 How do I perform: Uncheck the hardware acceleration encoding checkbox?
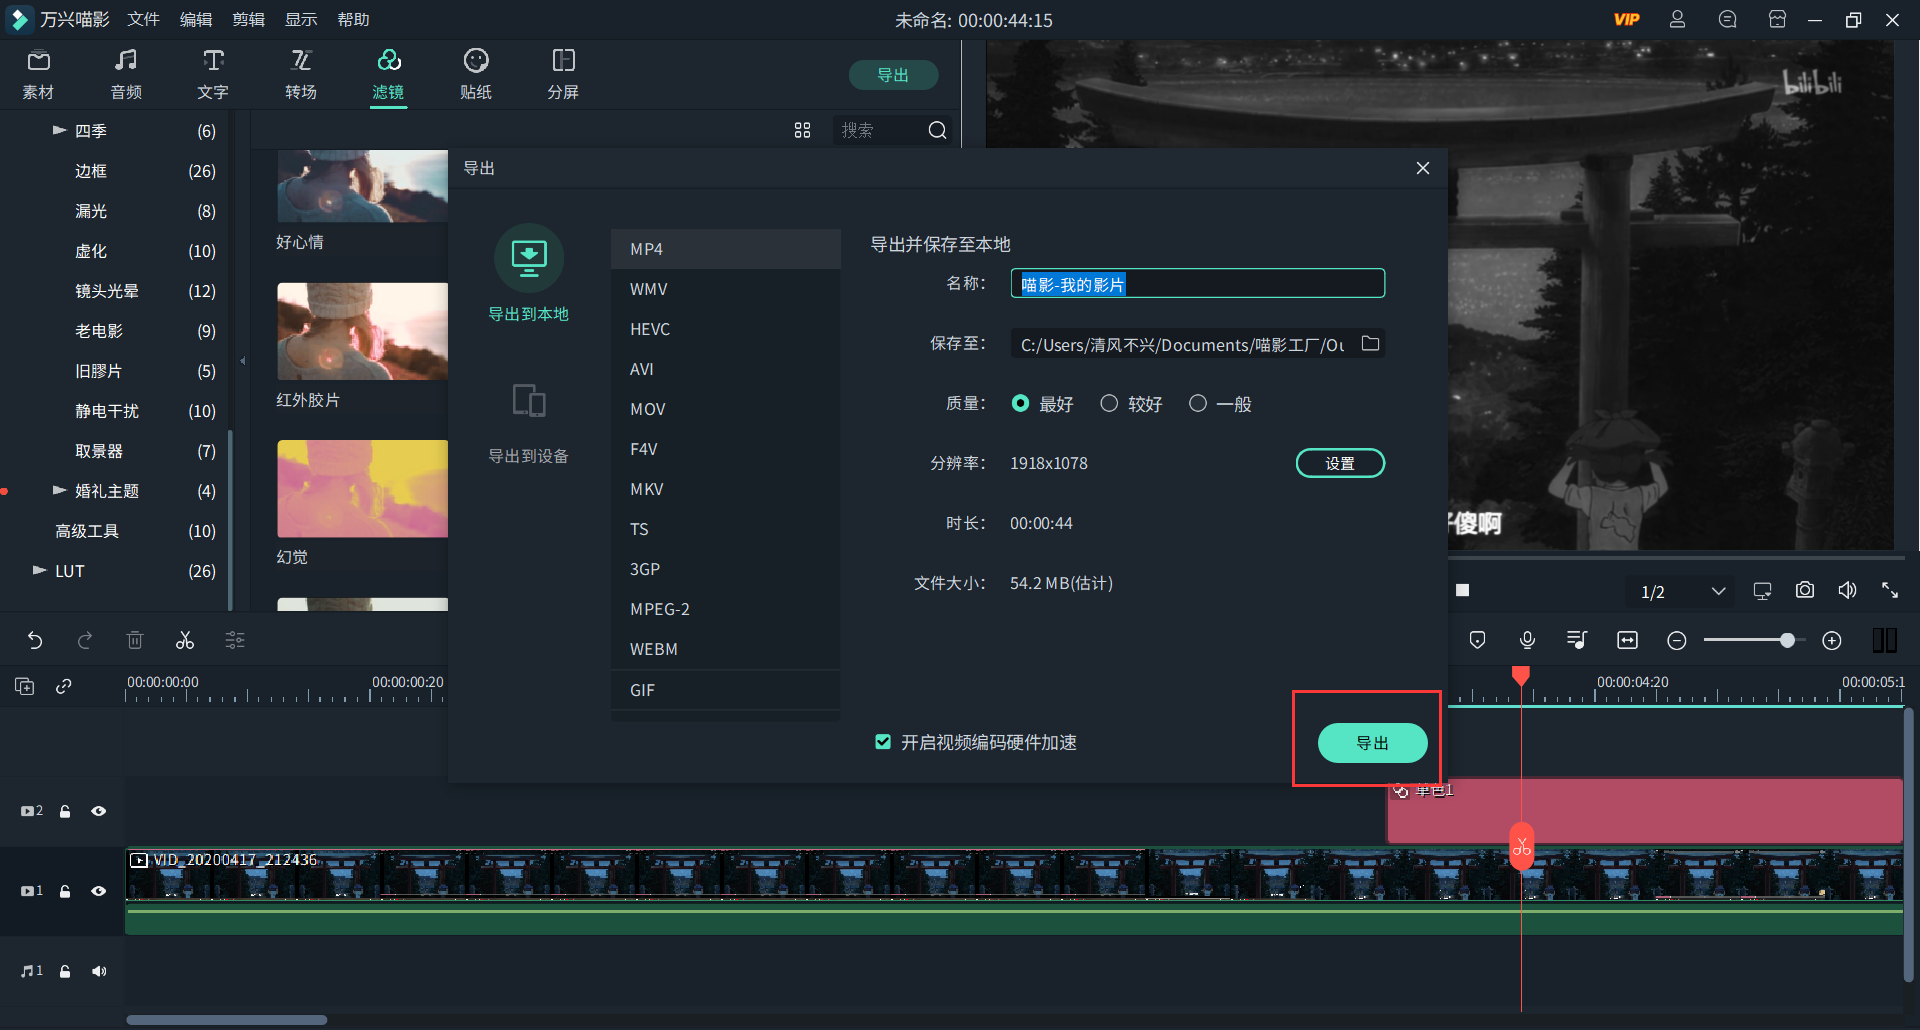point(883,742)
